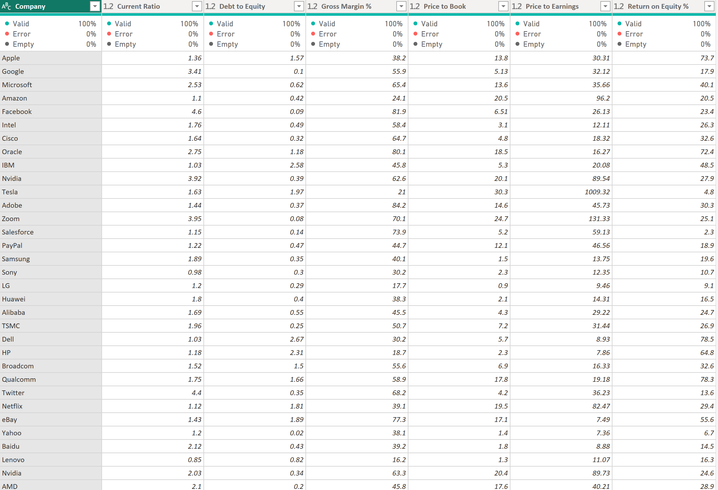718x490 pixels.
Task: Click the Broadcom company cell
Action: pos(50,366)
